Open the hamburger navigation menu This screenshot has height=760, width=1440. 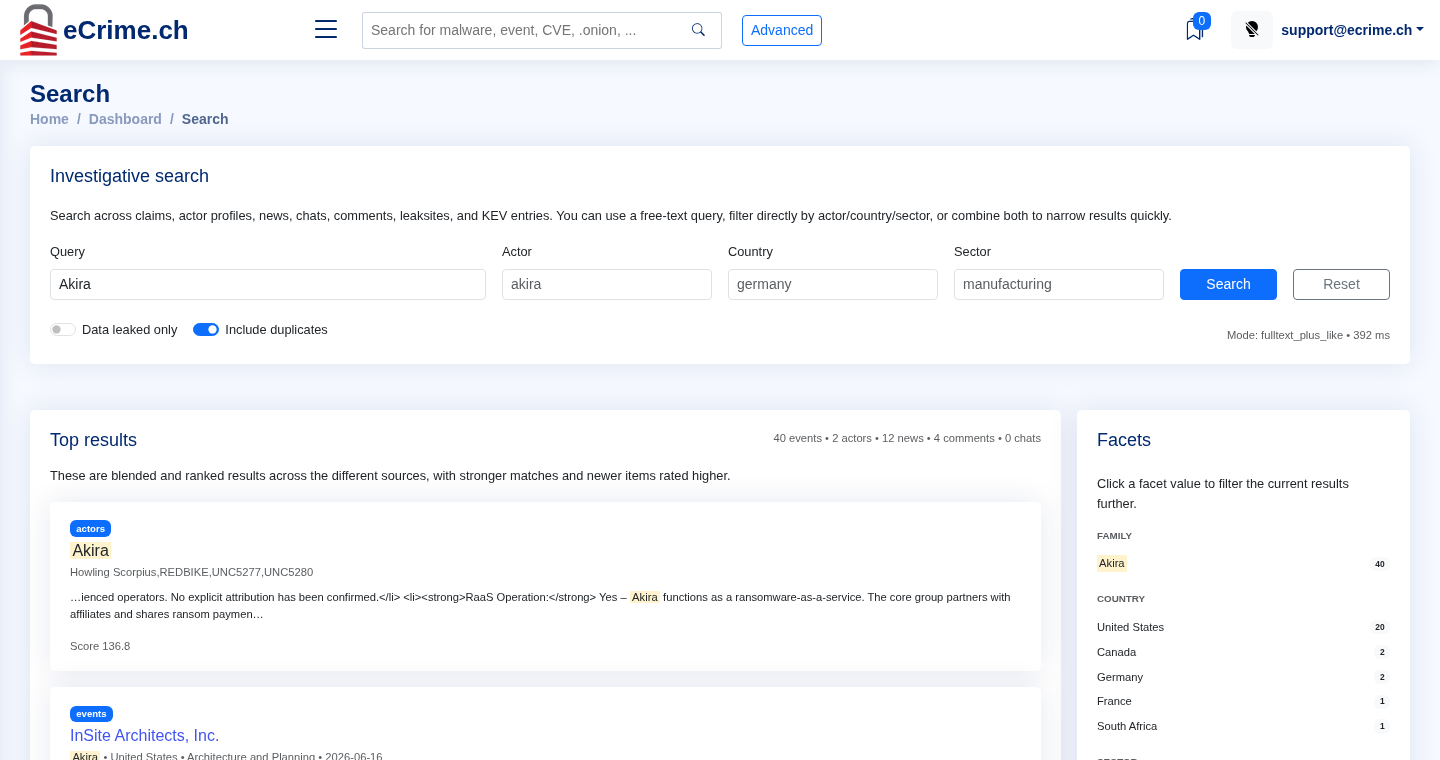[326, 29]
